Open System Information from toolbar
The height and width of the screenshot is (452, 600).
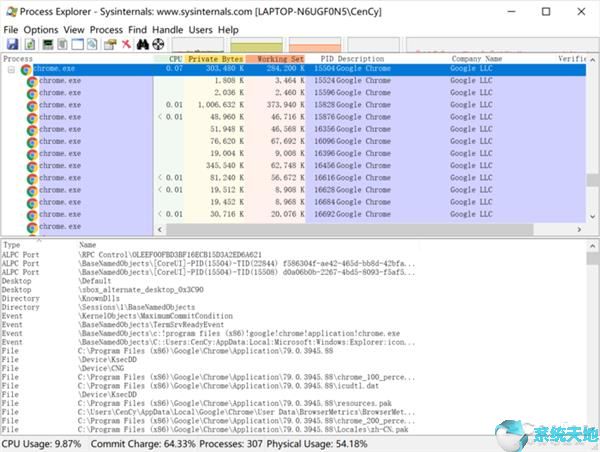pos(48,44)
